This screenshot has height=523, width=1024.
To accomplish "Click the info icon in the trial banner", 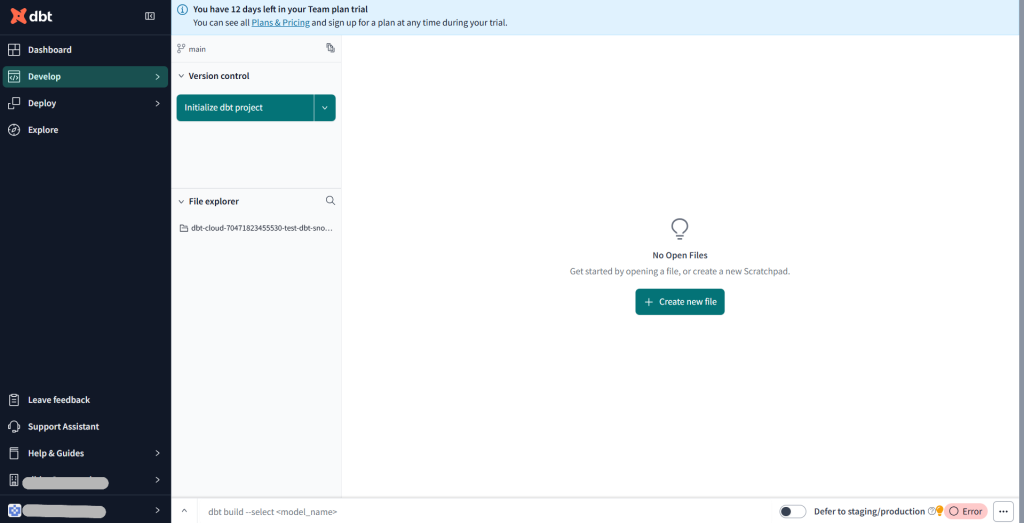I will [x=183, y=10].
